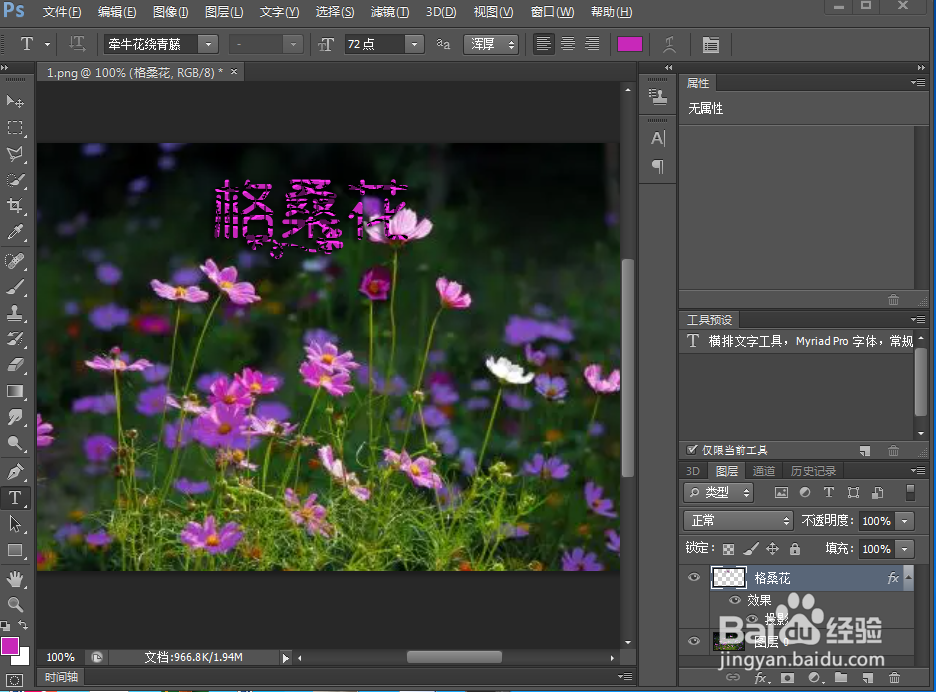Toggle 仅限当前工具 checkbox
The image size is (936, 692).
(692, 450)
